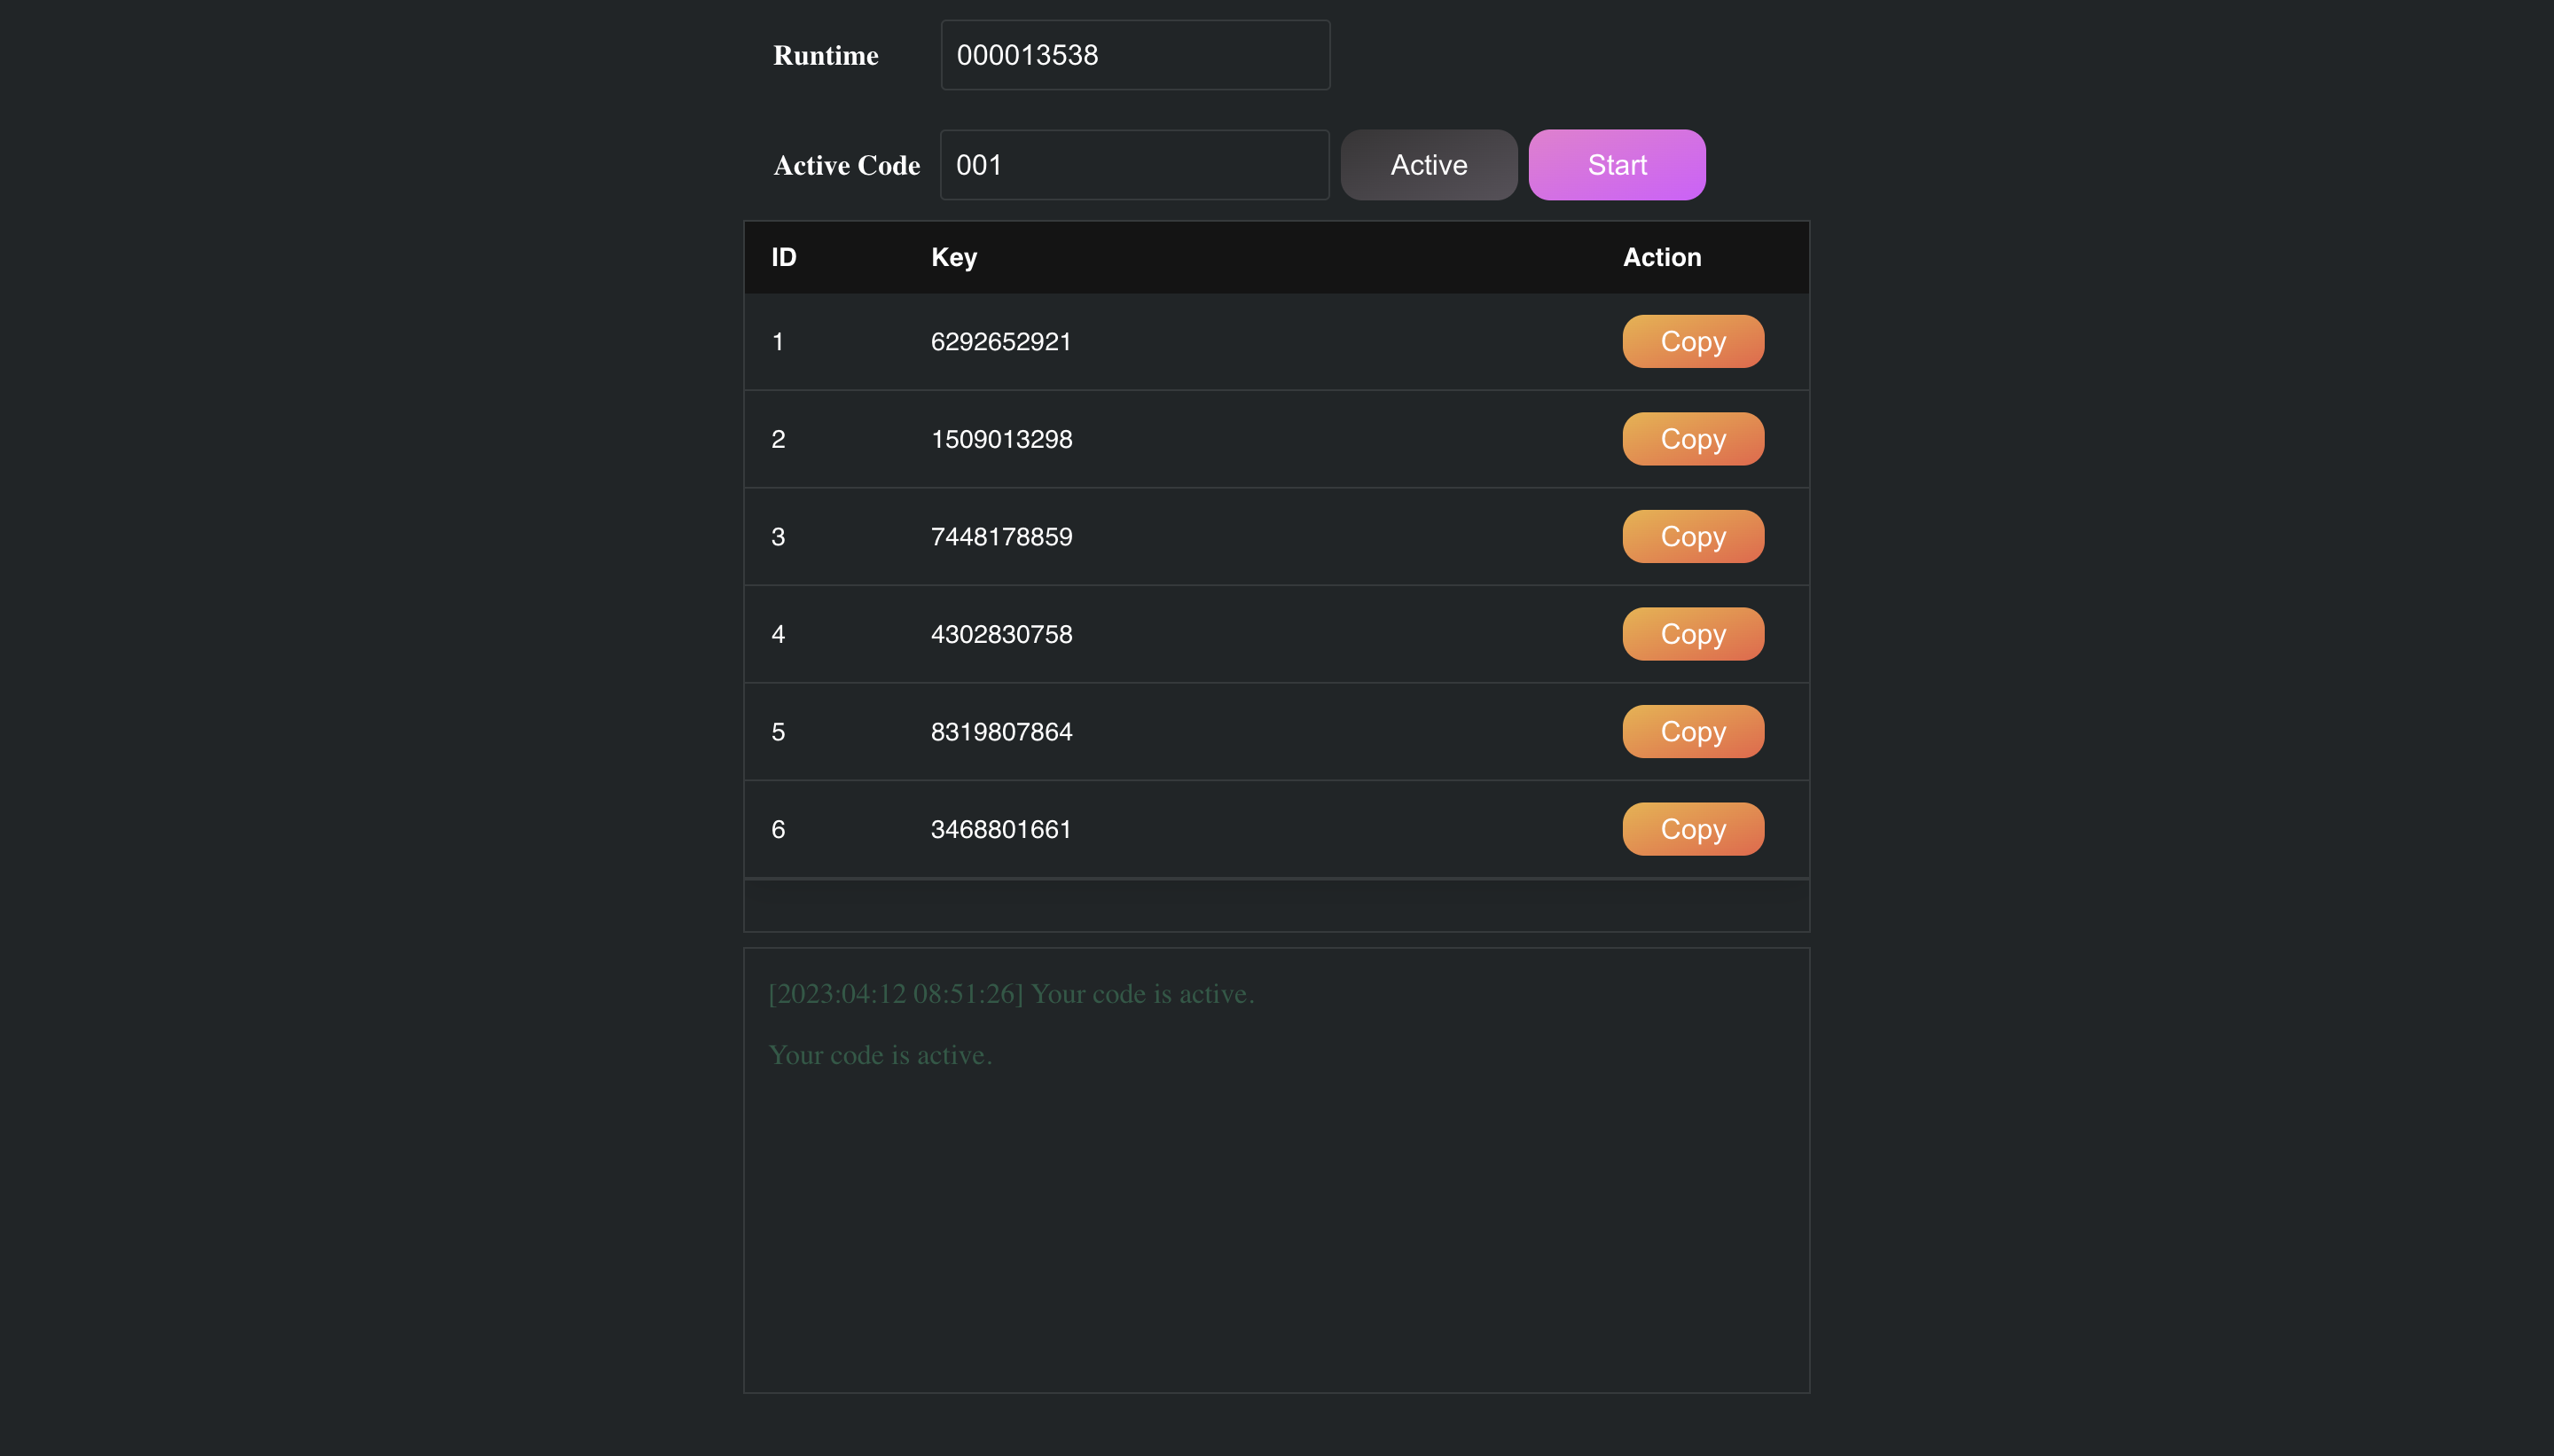Screen dimensions: 2554x1456
Task: Click the Key column header
Action: tap(954, 257)
